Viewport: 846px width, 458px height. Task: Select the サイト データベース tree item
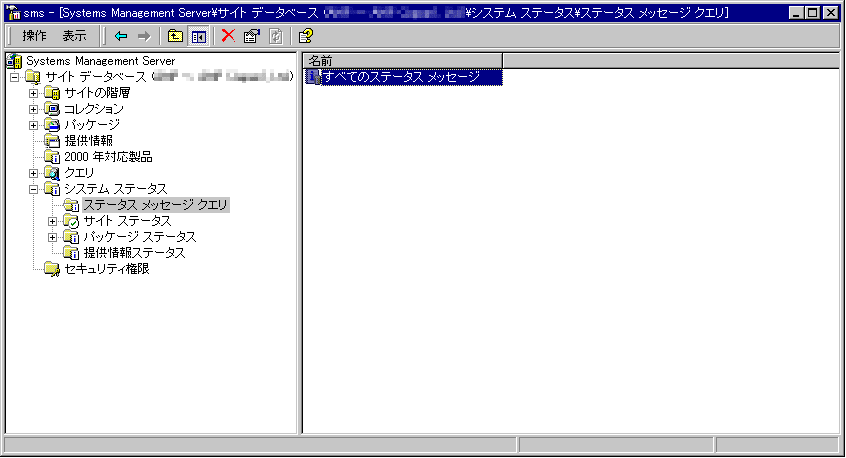[x=169, y=77]
